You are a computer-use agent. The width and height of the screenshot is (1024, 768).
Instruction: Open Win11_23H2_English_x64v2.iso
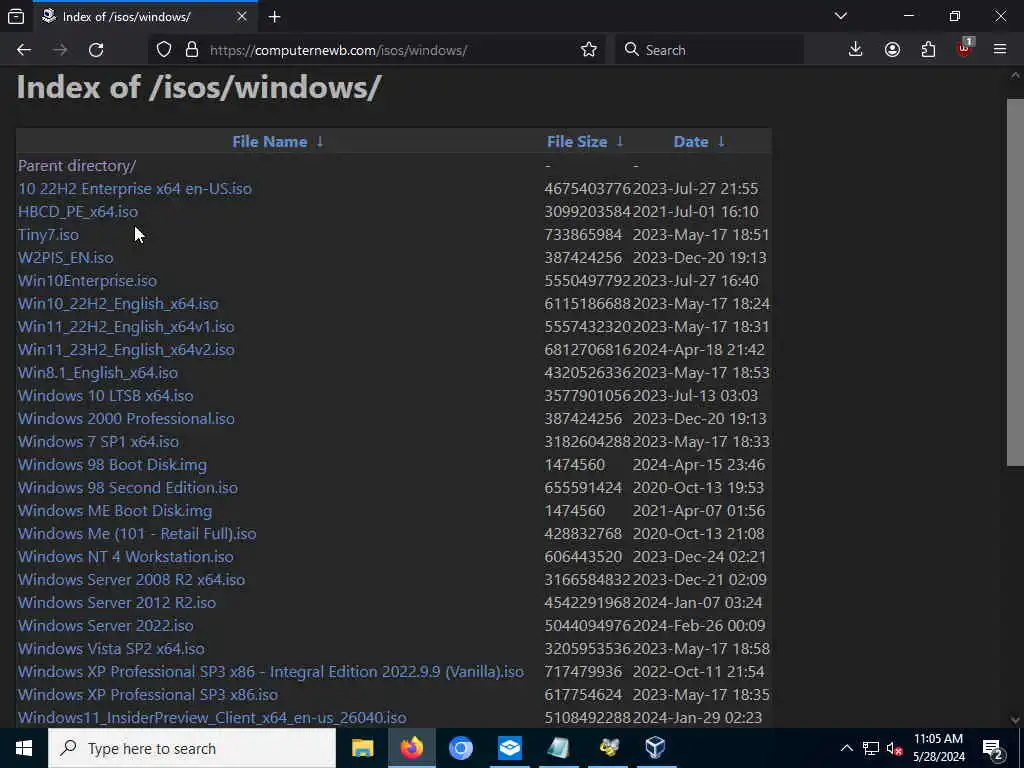(126, 349)
